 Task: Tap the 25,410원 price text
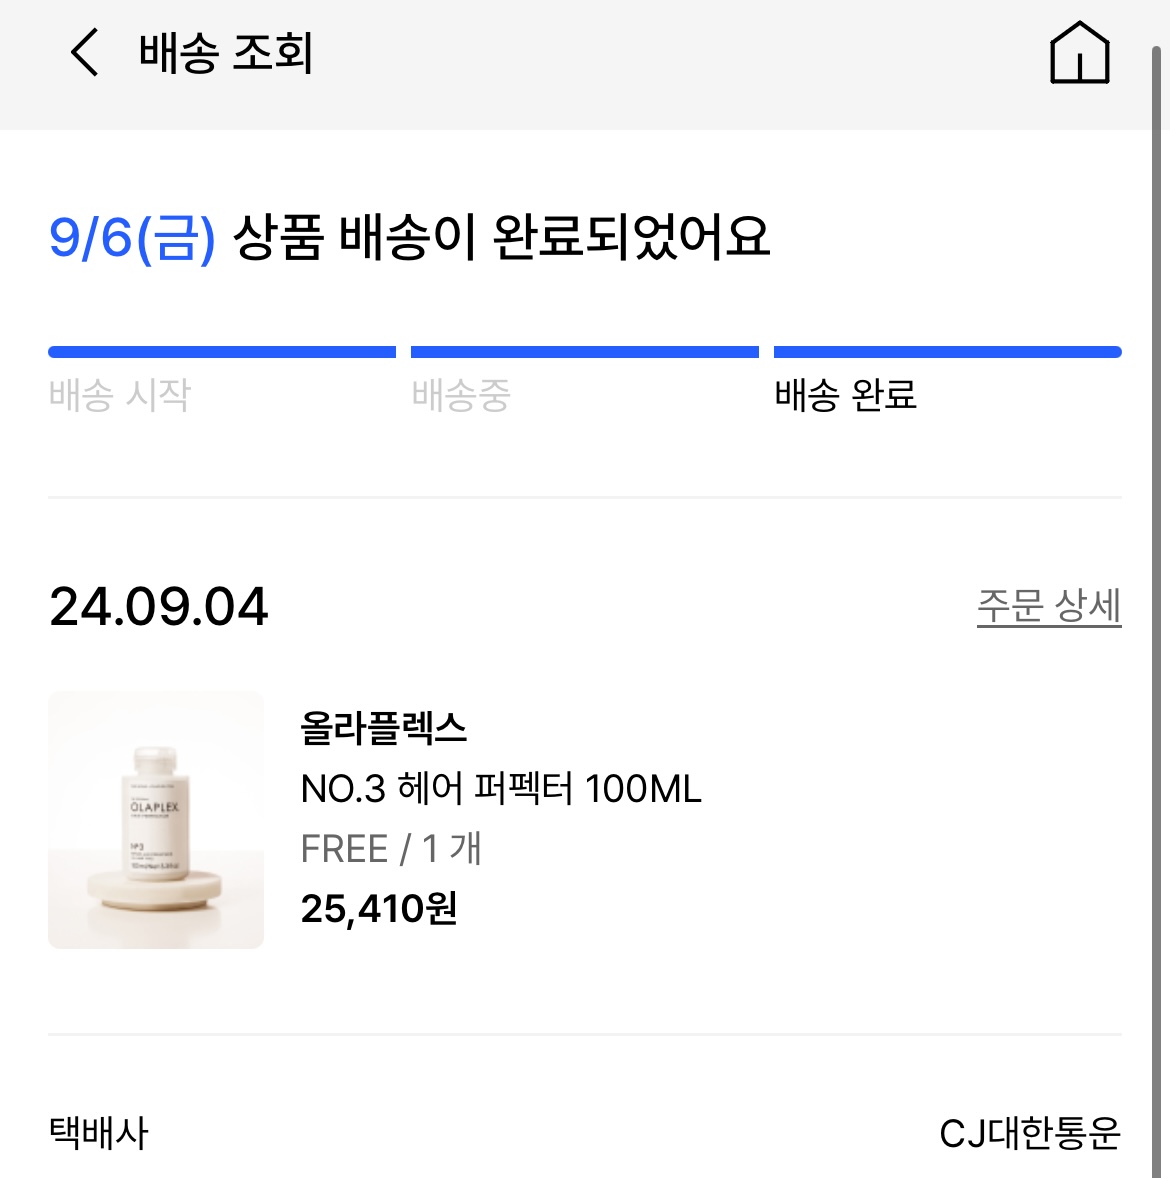pyautogui.click(x=379, y=908)
